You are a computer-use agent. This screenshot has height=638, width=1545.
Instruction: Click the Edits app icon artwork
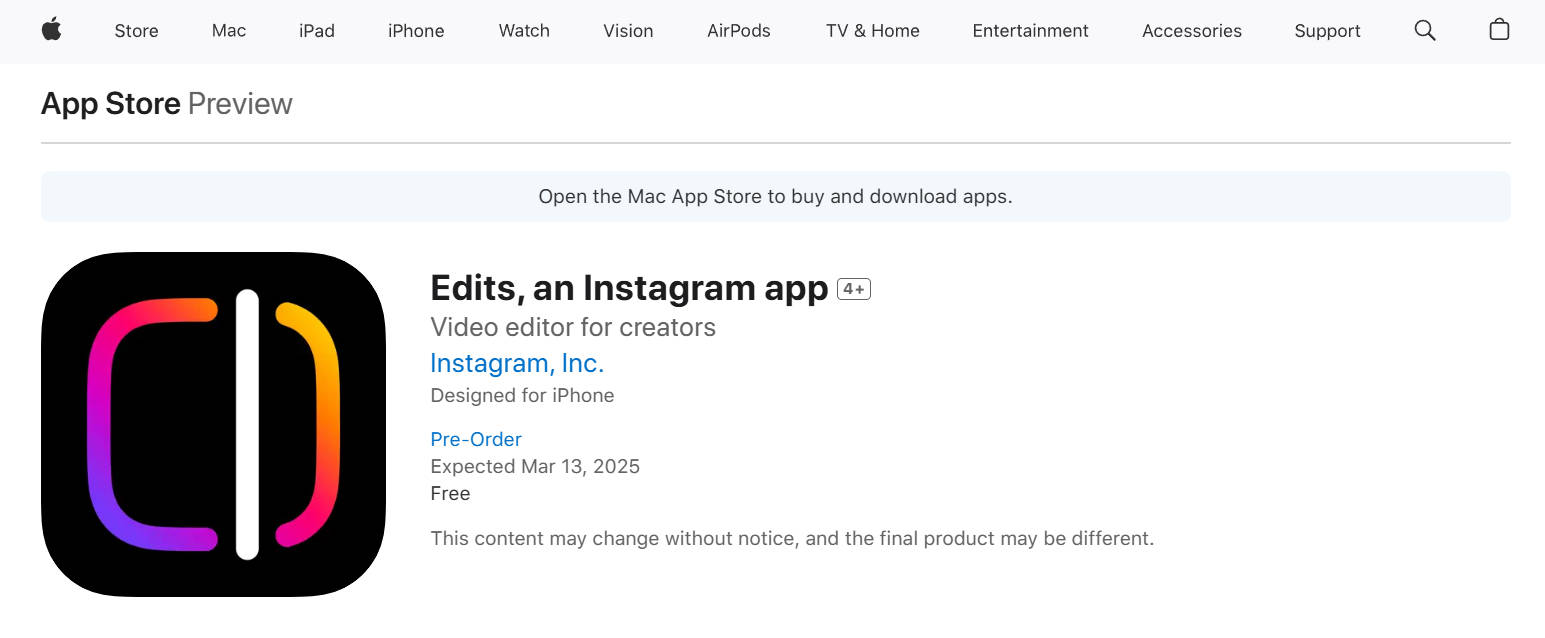(213, 422)
